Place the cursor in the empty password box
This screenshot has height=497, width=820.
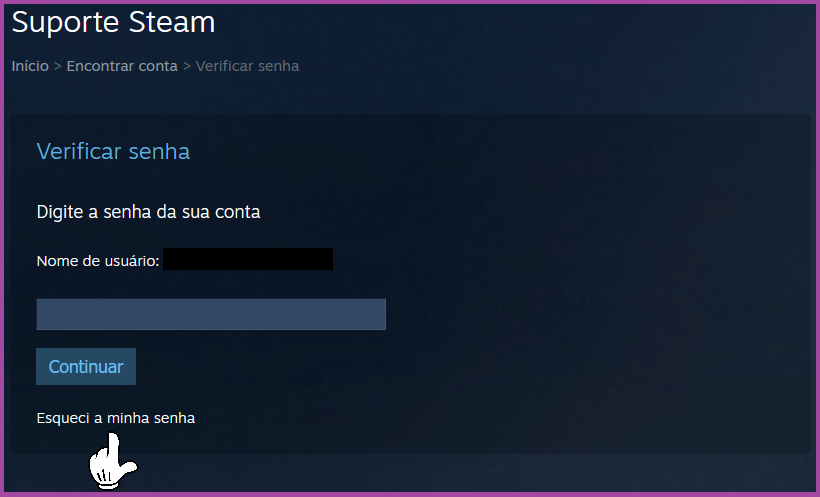[x=211, y=314]
